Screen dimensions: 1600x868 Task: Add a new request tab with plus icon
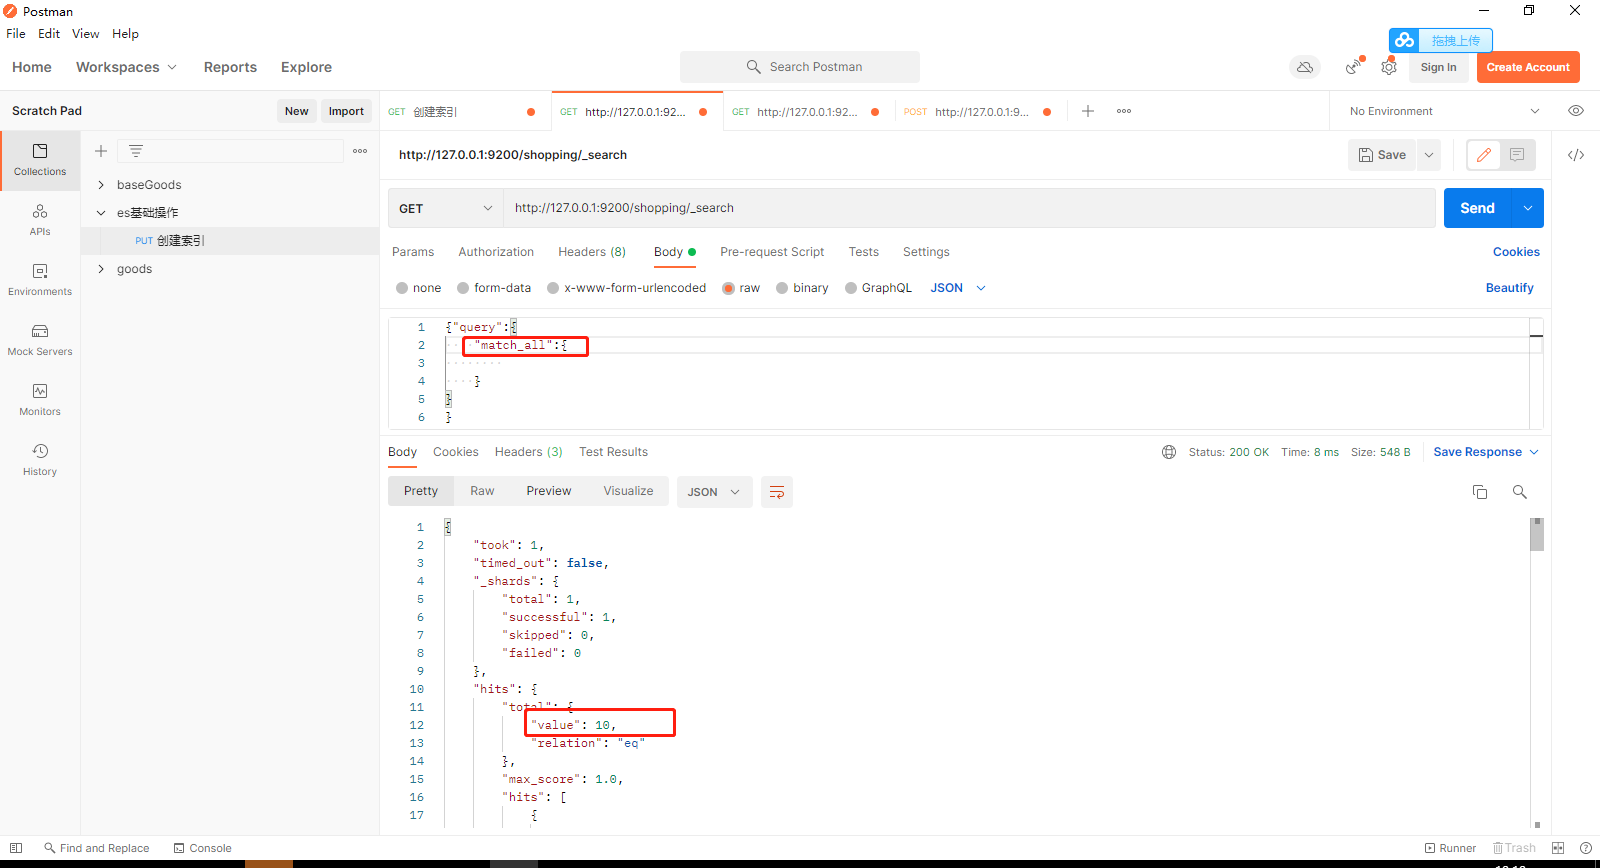[1088, 111]
